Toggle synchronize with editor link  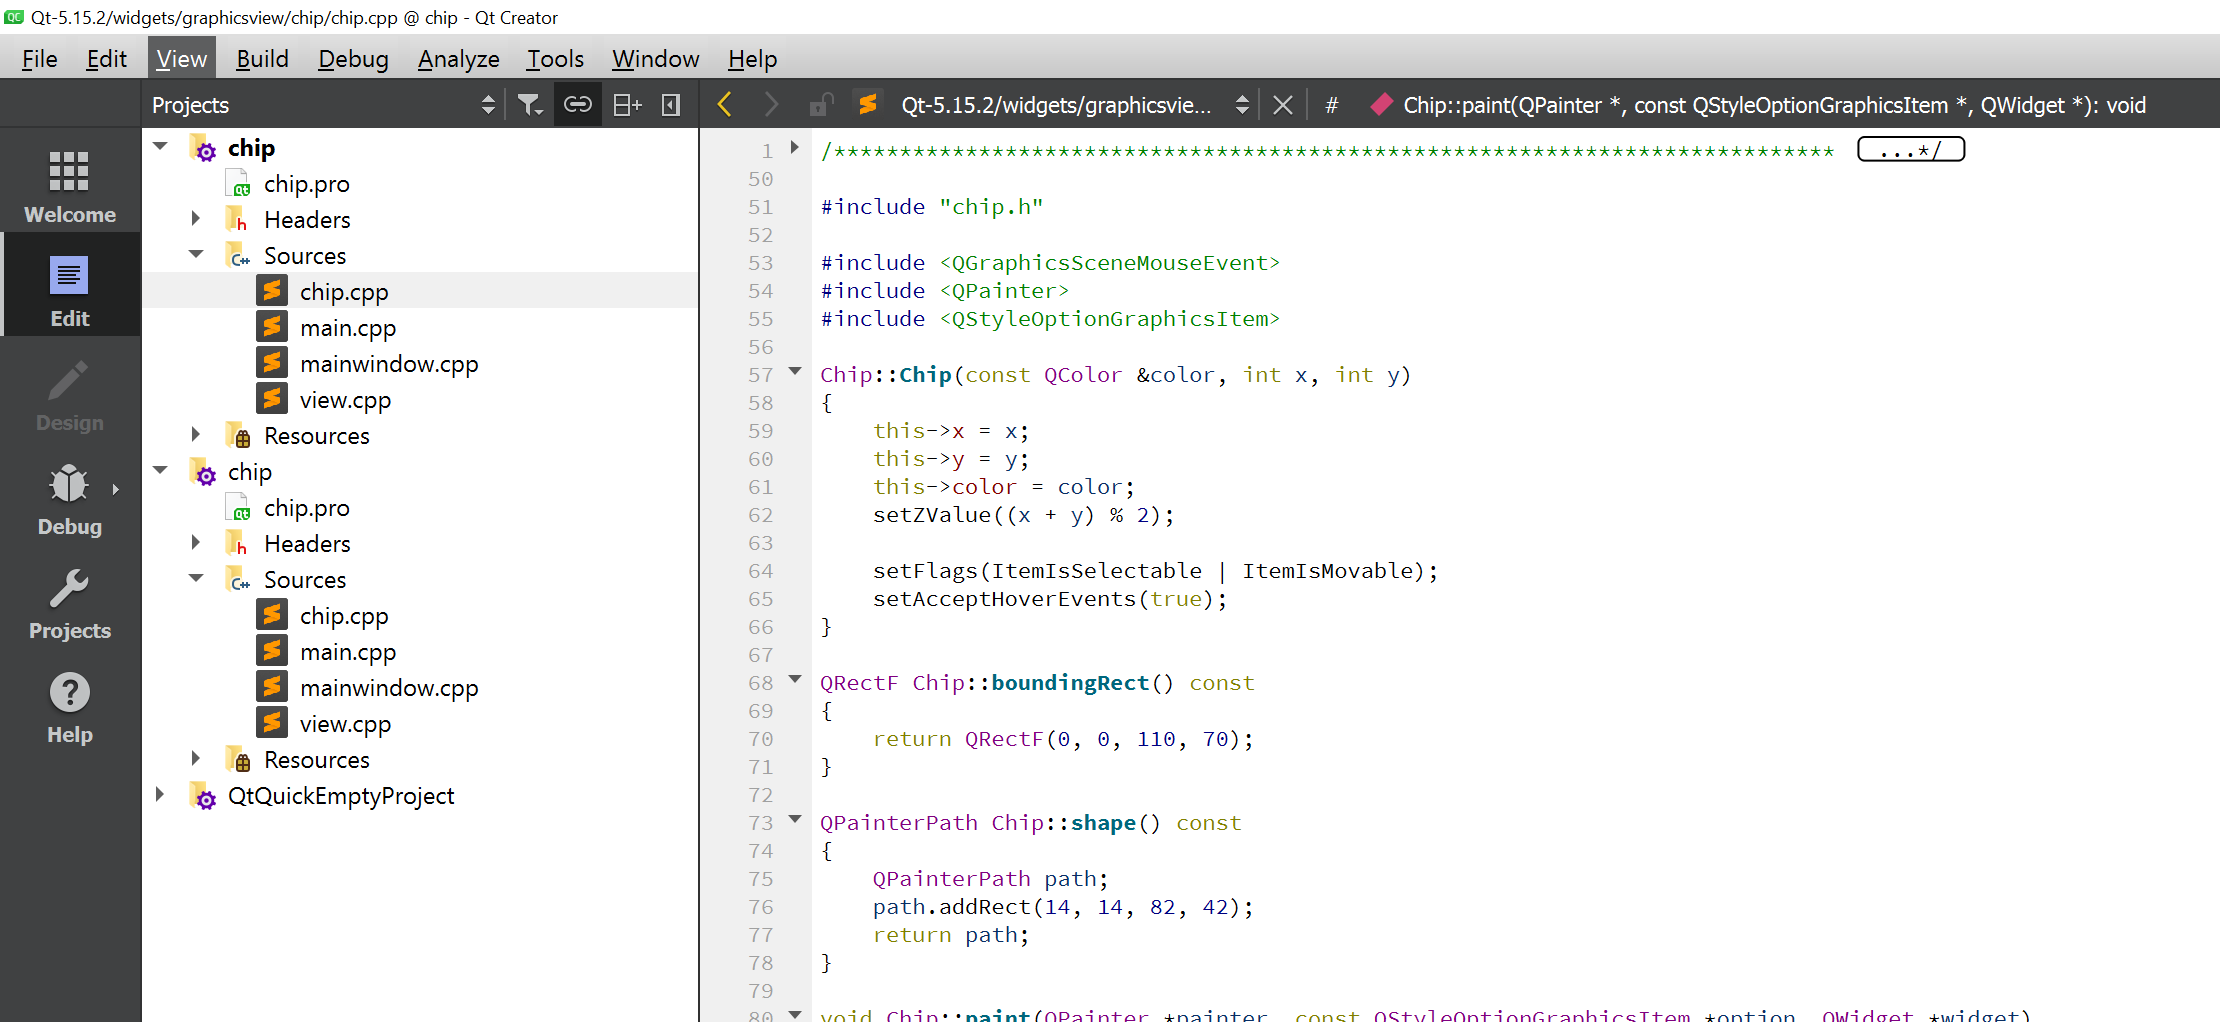click(x=578, y=105)
